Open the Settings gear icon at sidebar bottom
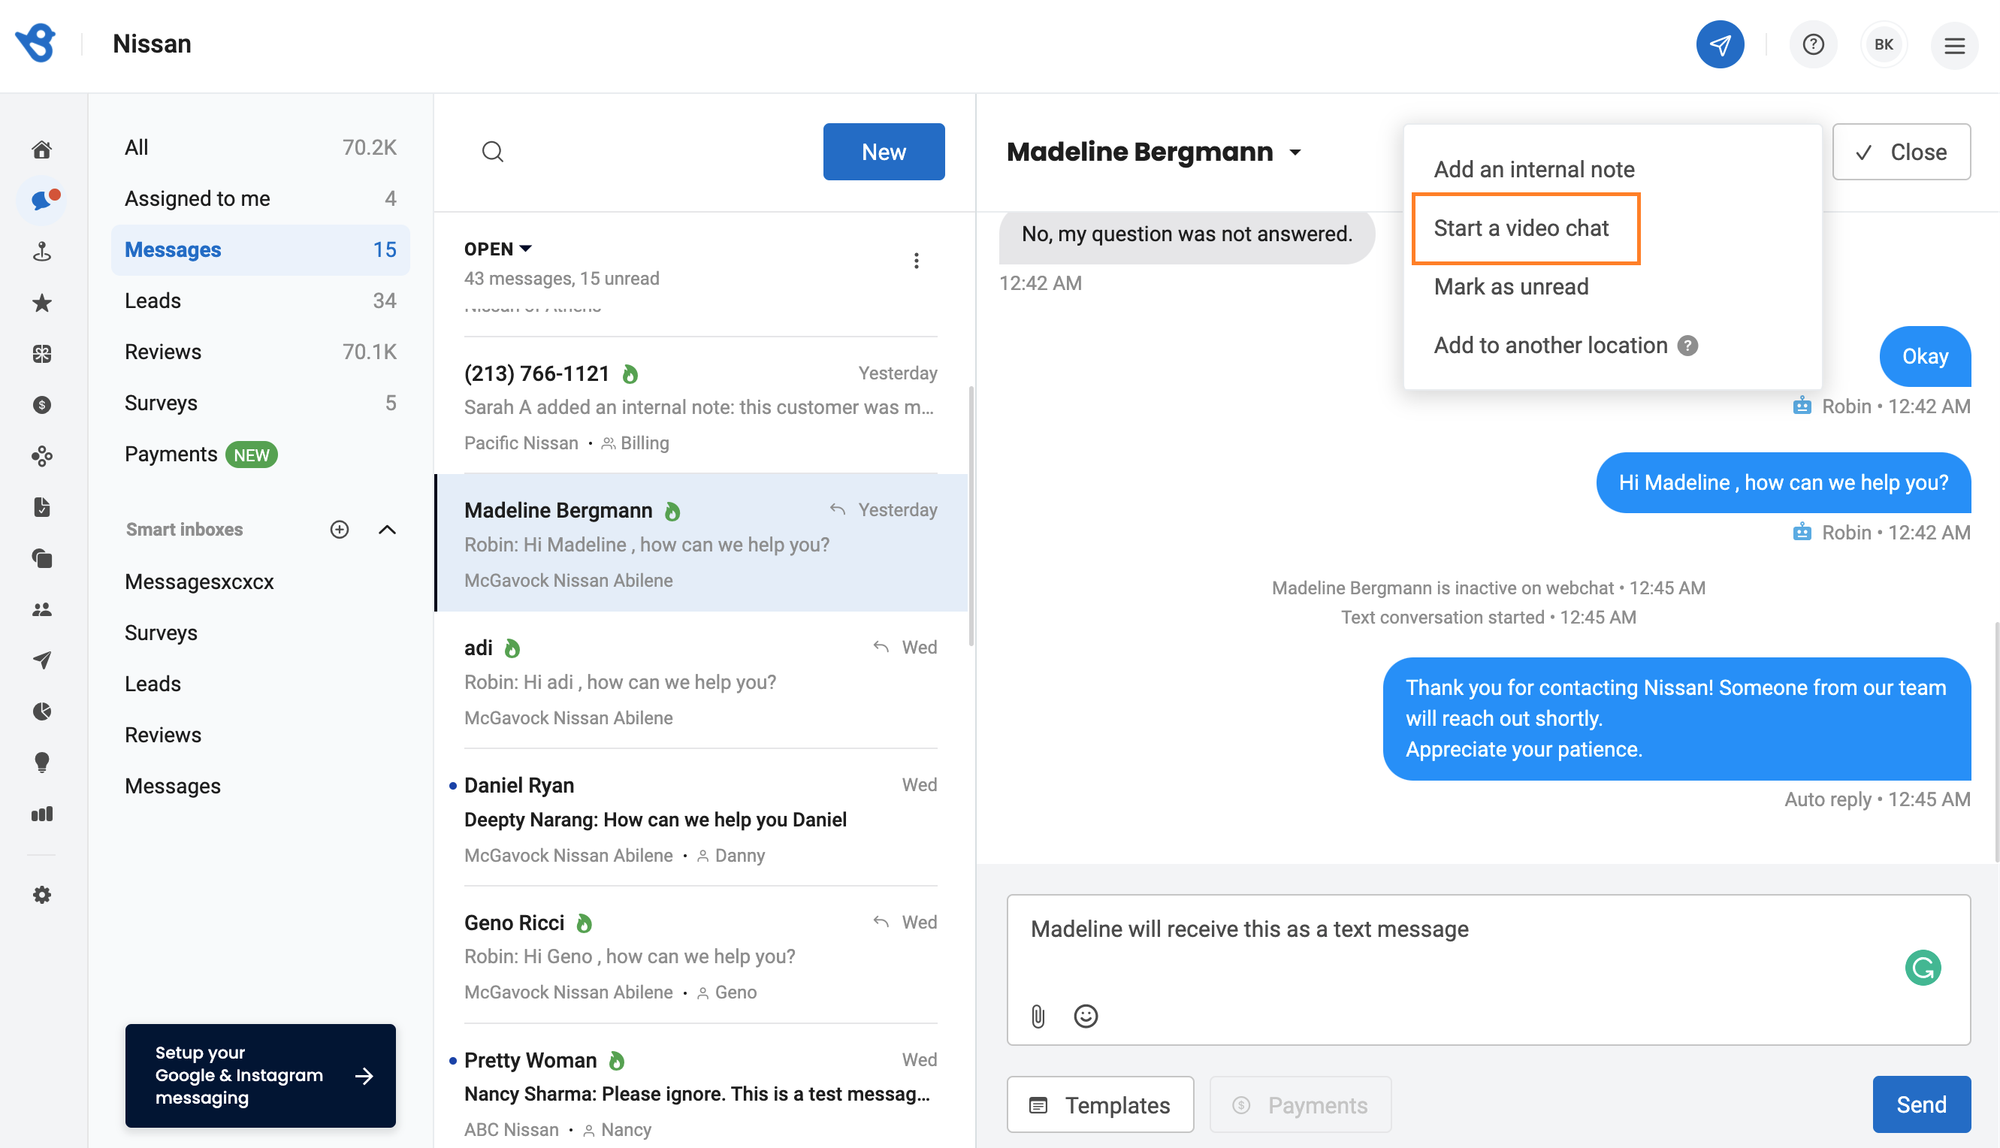The image size is (2000, 1148). coord(42,894)
